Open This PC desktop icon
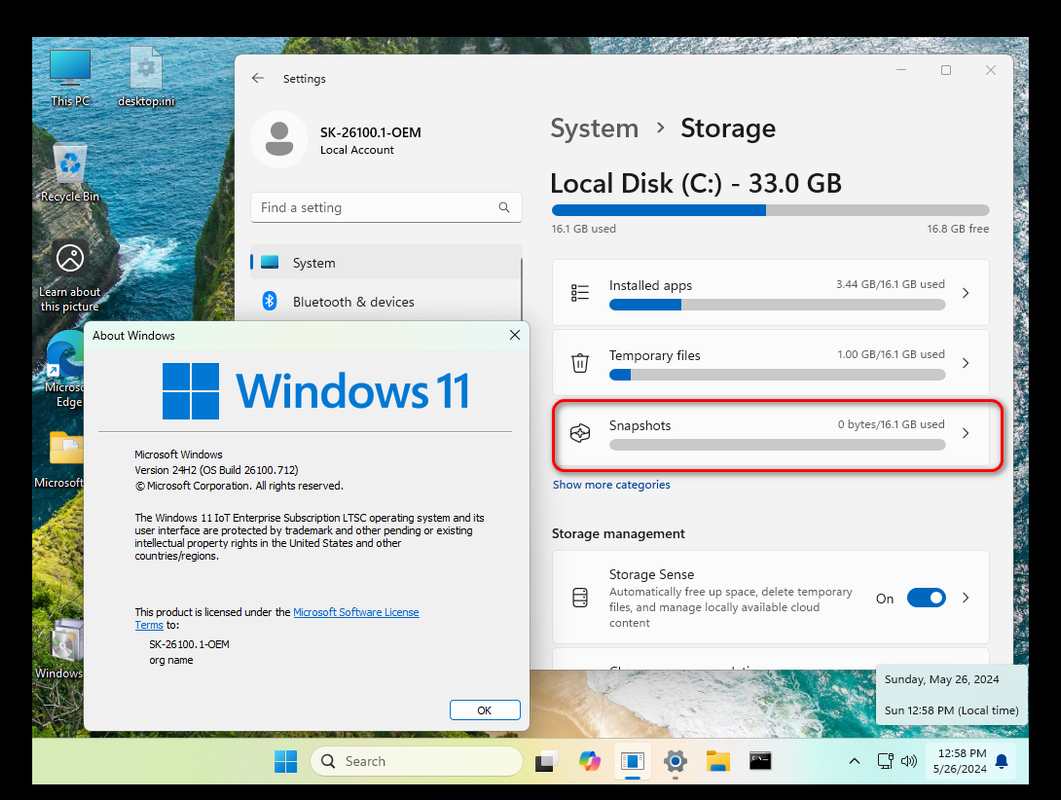The width and height of the screenshot is (1061, 800). [70, 78]
